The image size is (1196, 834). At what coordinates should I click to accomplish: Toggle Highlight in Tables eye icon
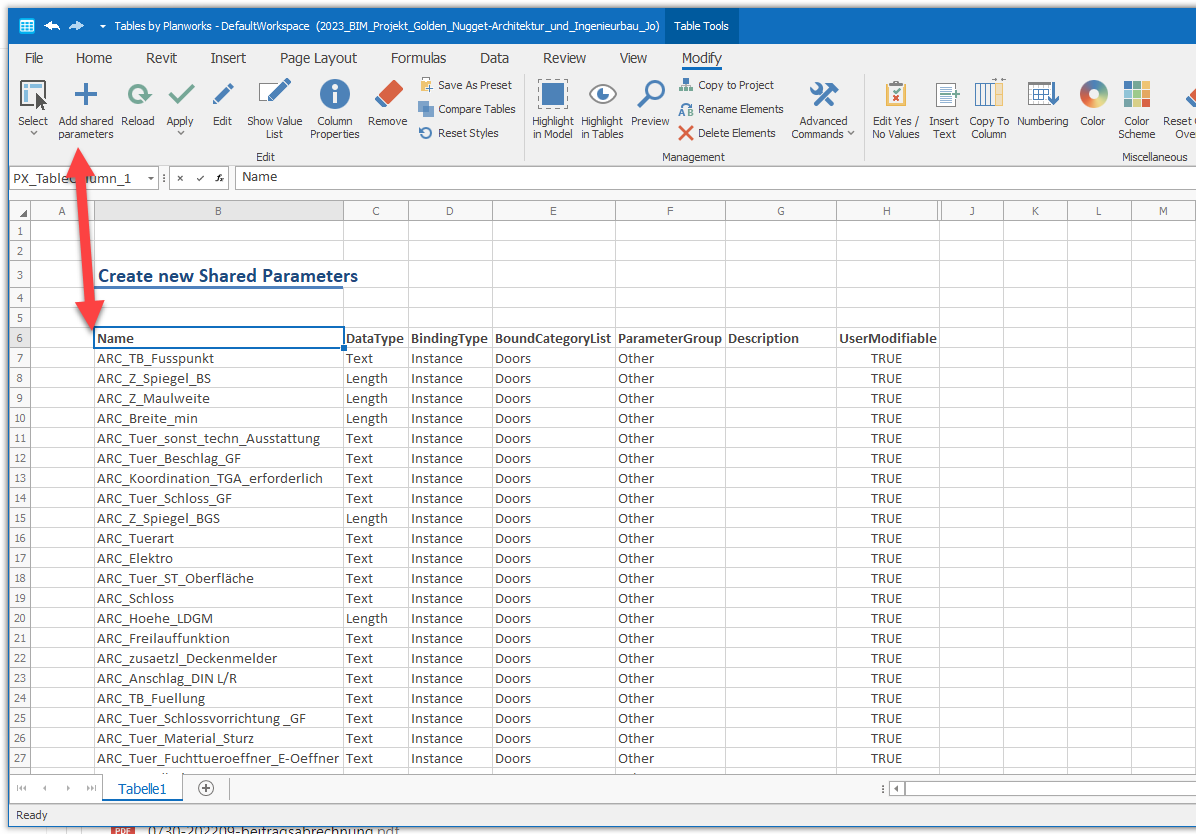pos(602,96)
